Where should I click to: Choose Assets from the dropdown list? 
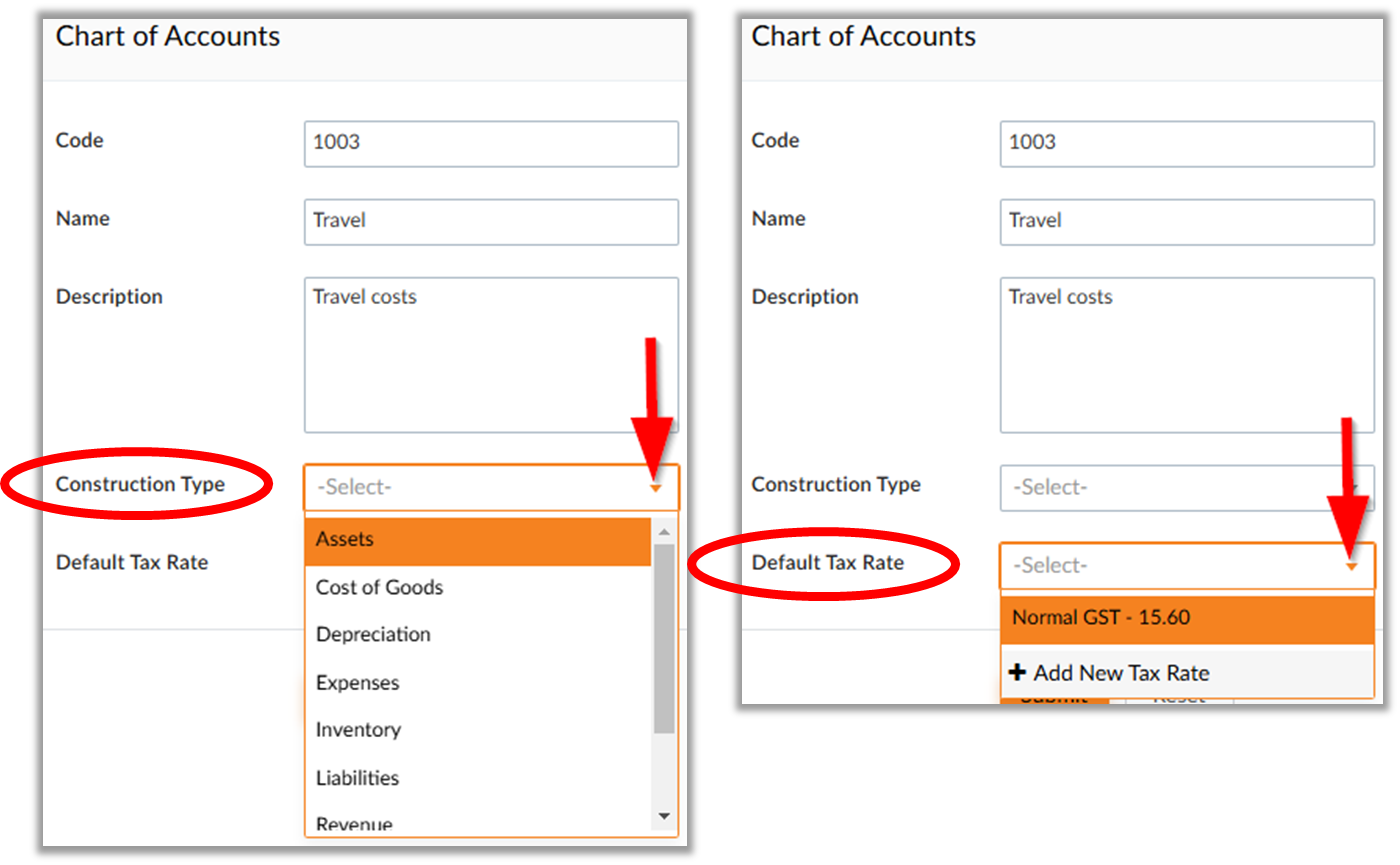pos(478,540)
